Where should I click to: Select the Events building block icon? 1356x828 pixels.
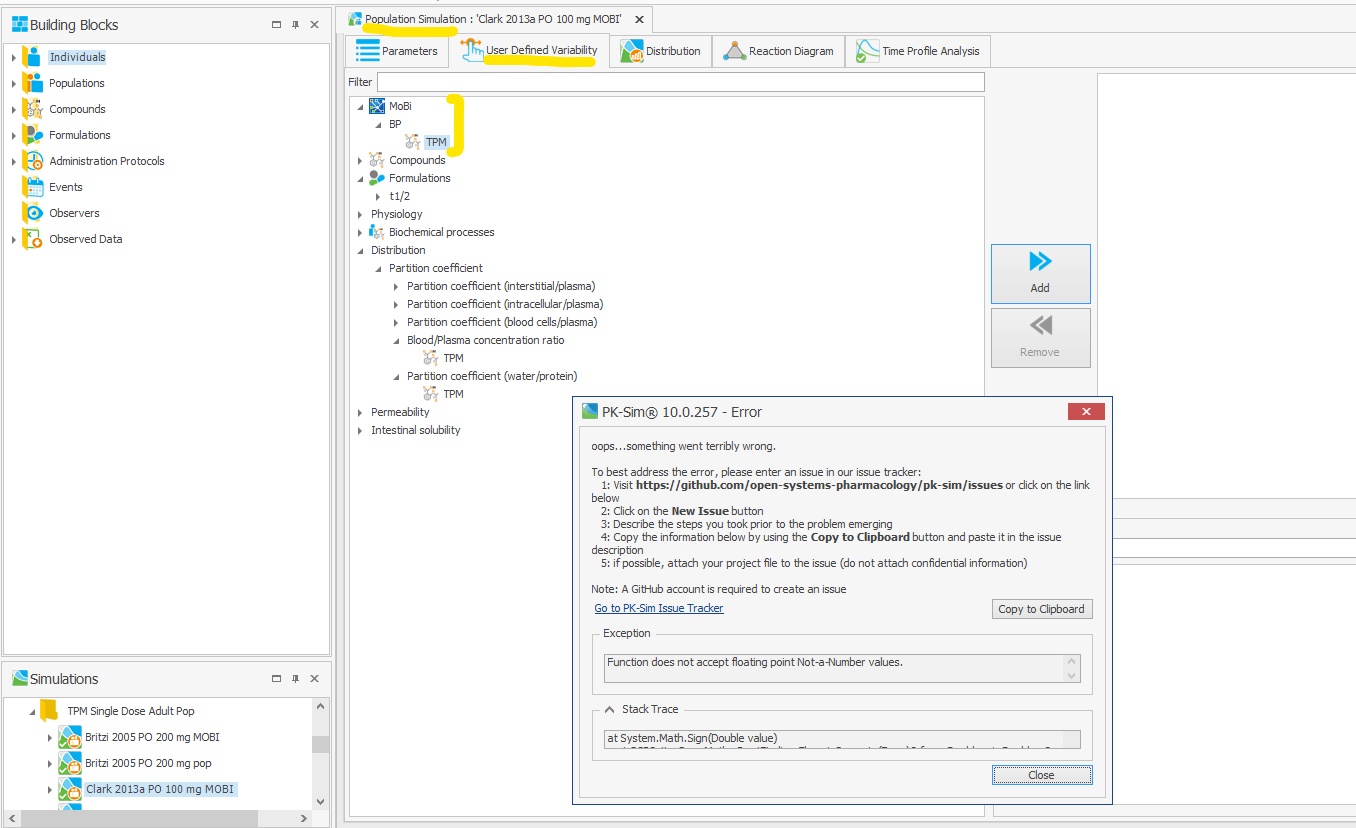(30, 186)
